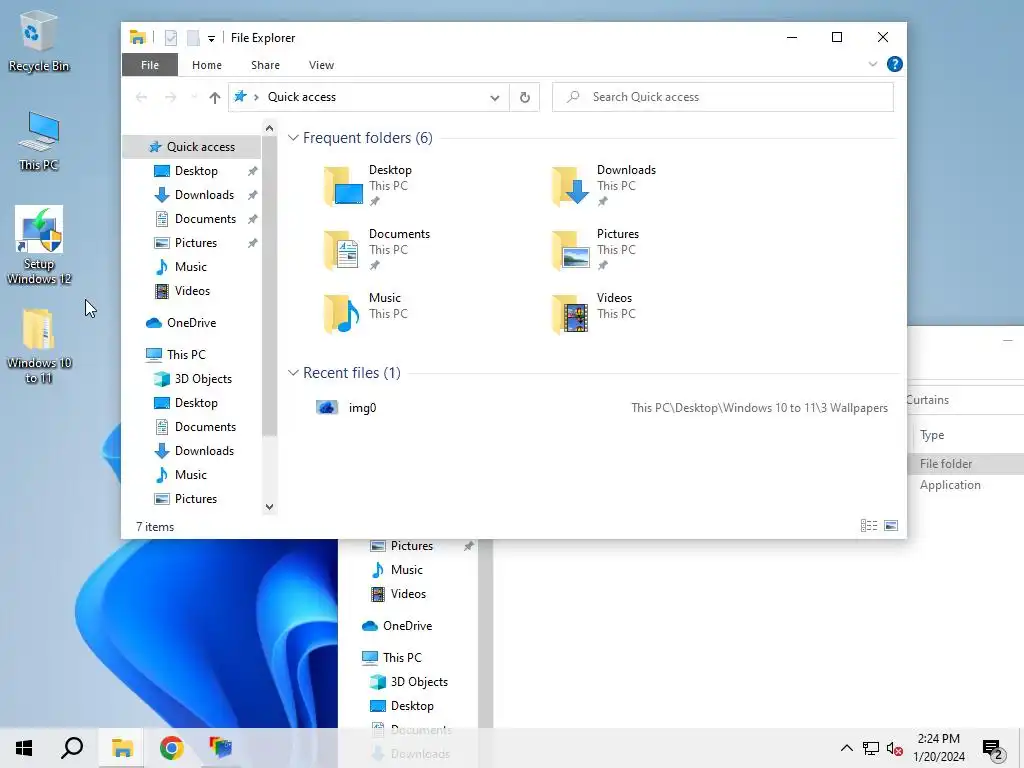Open the muted volume tray icon
This screenshot has height=768, width=1024.
[x=895, y=748]
